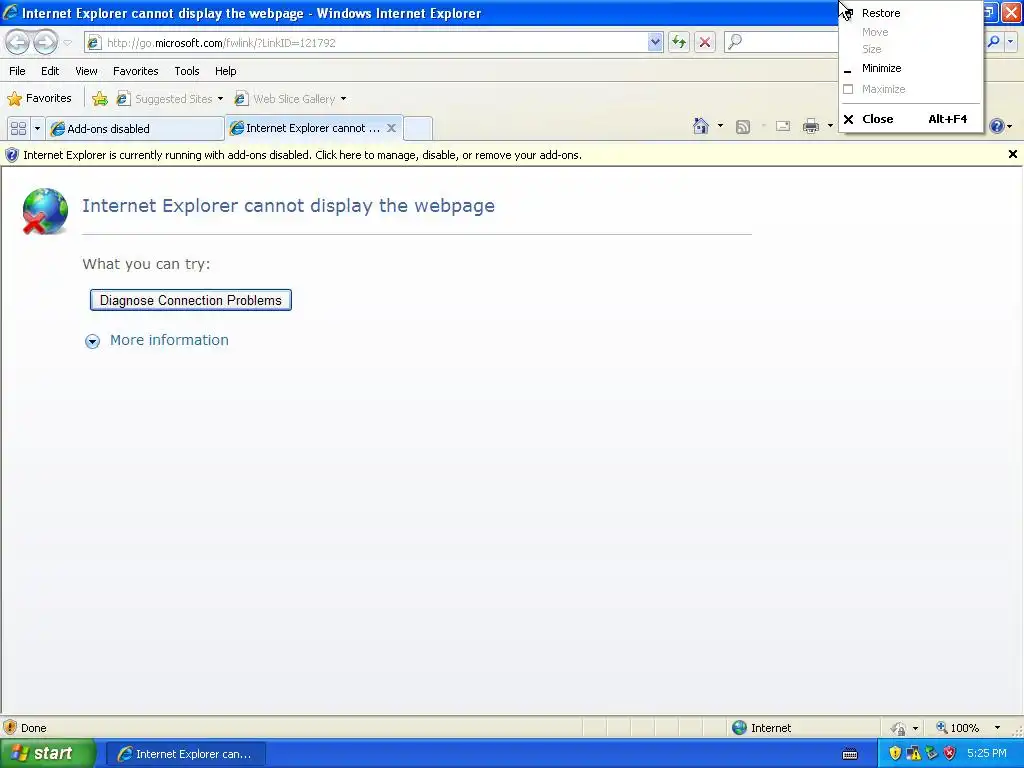Click the RSS feeds icon
The image size is (1024, 768).
(x=743, y=127)
